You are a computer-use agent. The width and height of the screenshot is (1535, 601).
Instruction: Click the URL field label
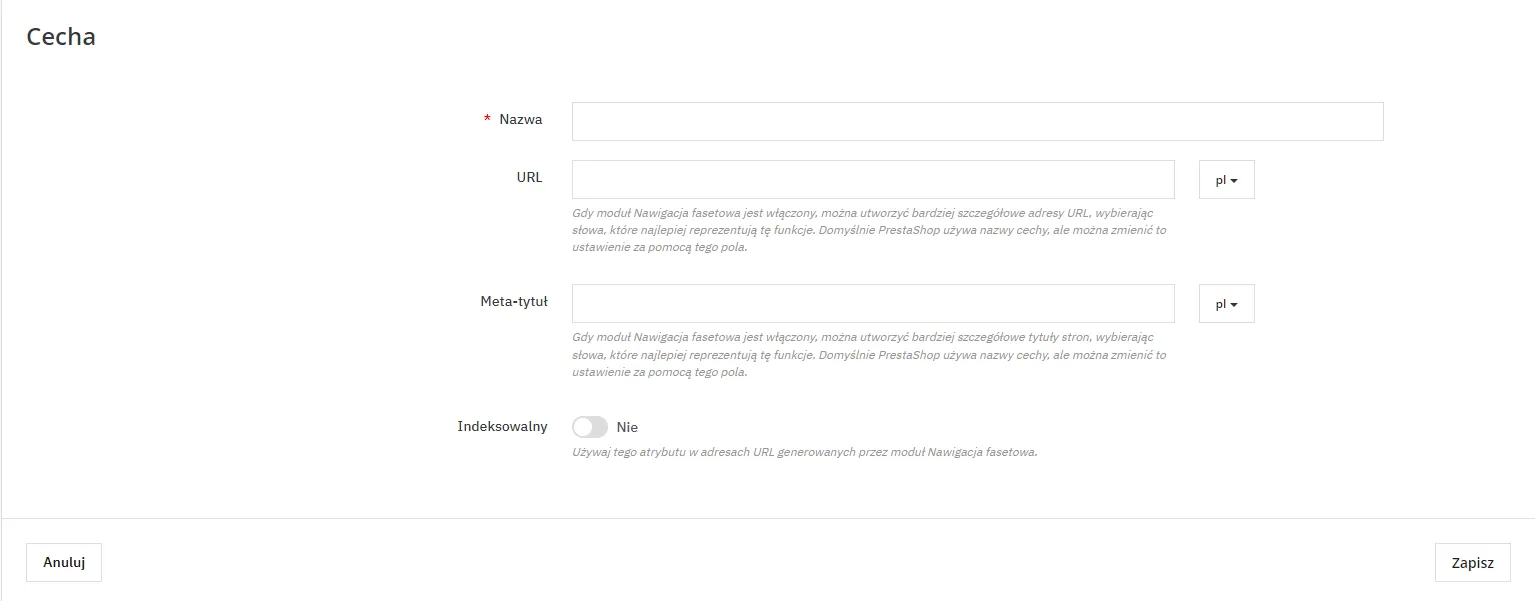click(x=530, y=178)
